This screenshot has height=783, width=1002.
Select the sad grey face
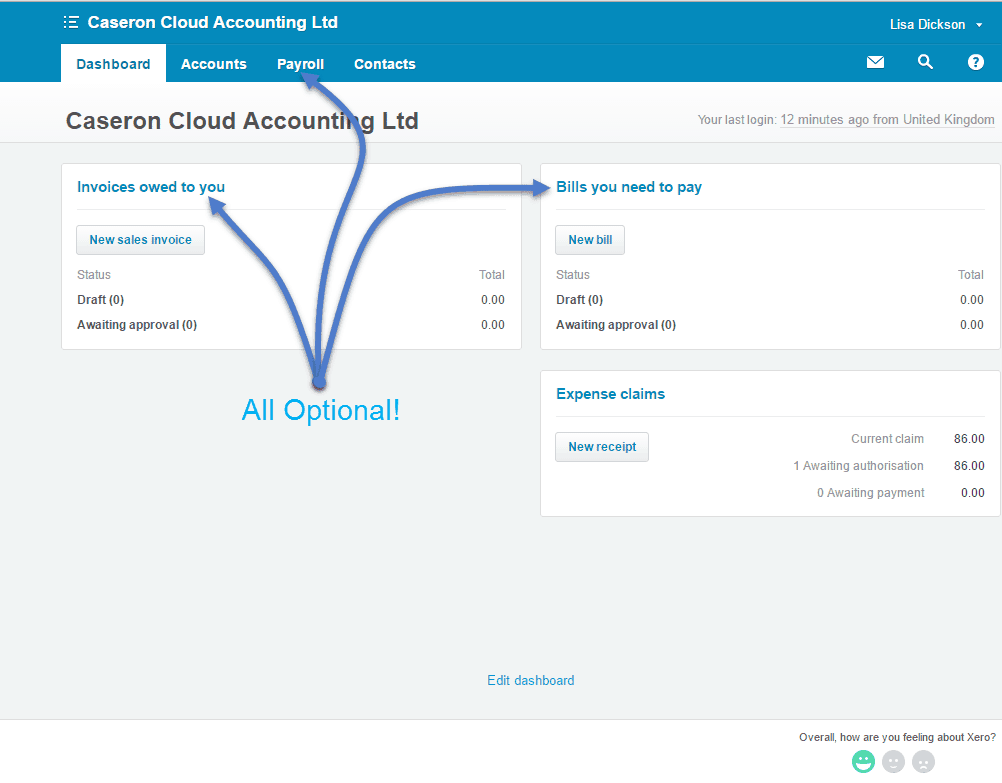point(923,761)
